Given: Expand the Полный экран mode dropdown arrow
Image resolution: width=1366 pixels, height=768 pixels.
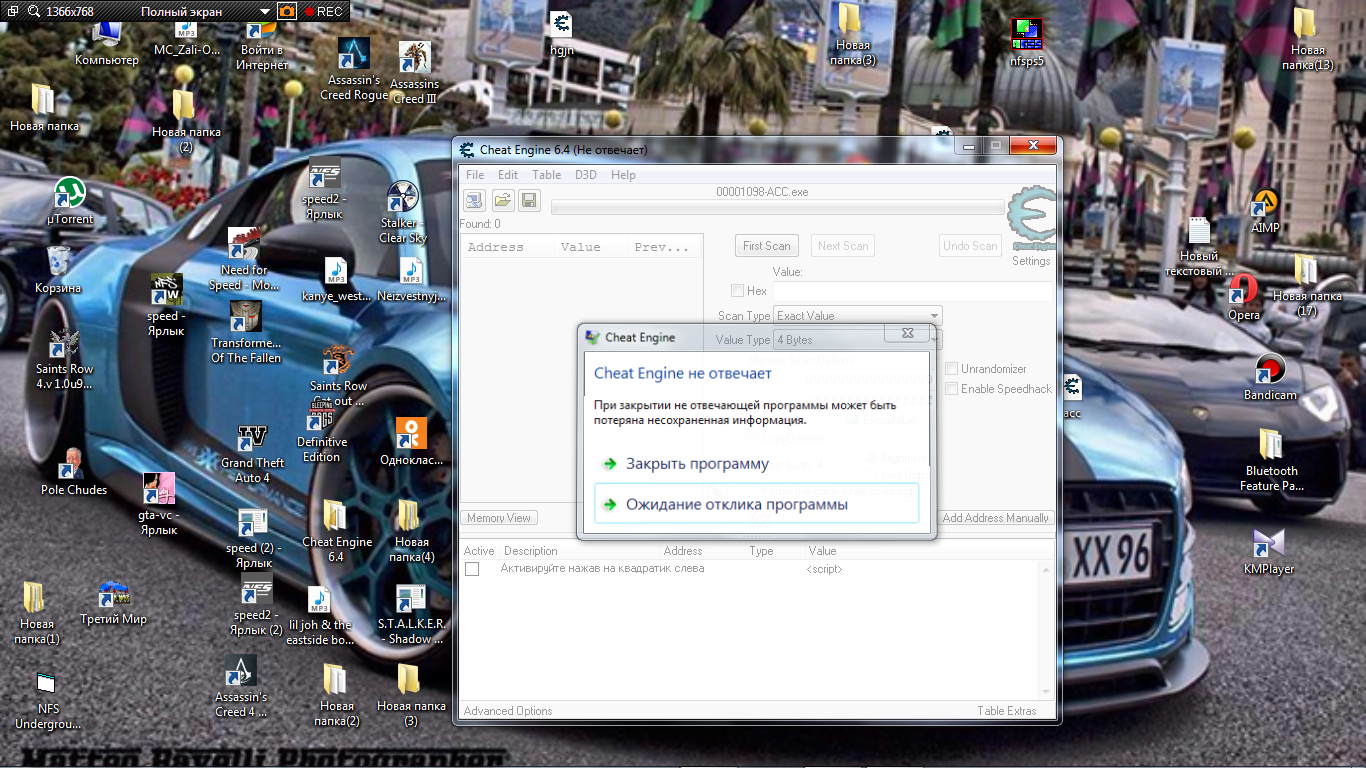Looking at the screenshot, I should point(264,12).
